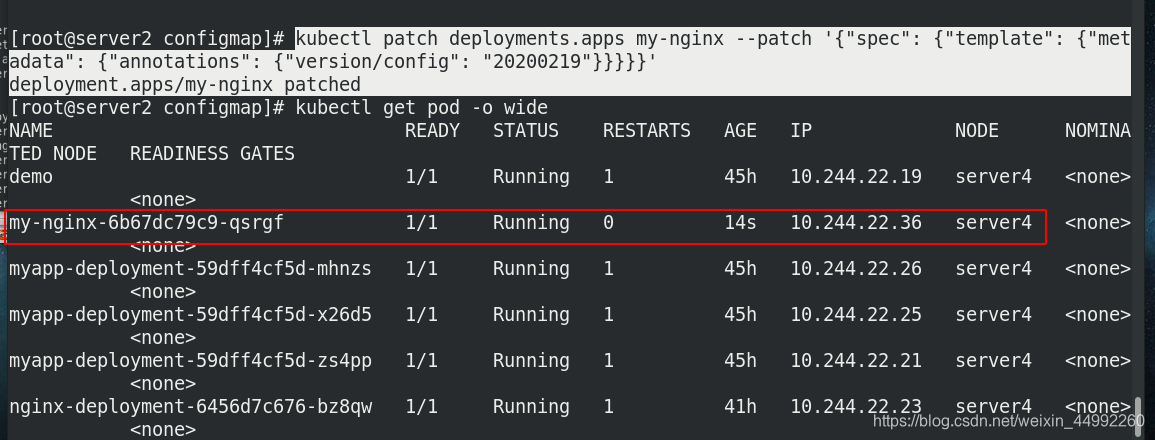
Task: Click the NAME column header
Action: point(31,131)
